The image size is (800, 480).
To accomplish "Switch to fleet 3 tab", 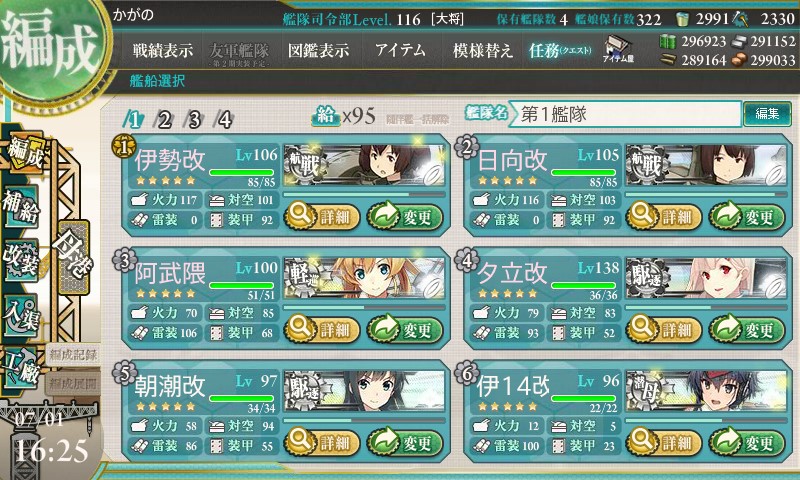I will pos(194,120).
